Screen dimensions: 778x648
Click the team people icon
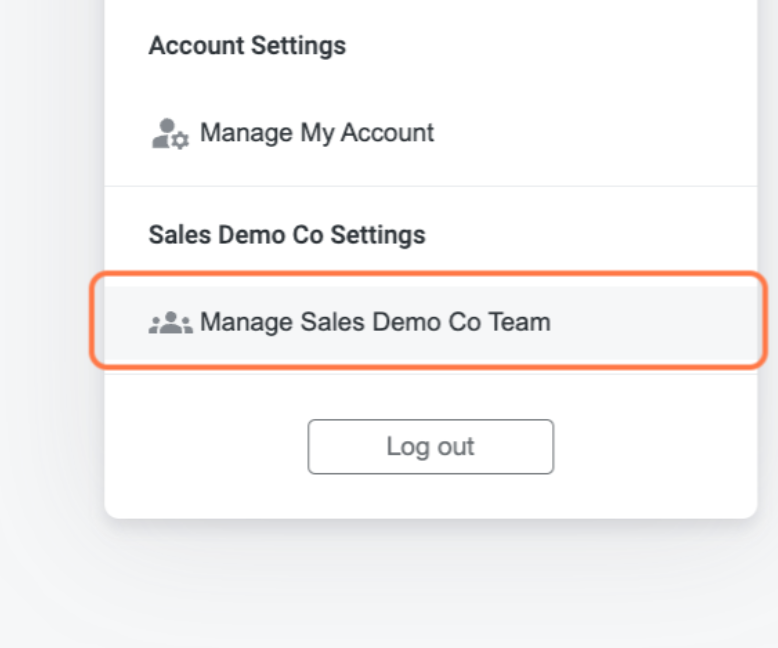point(170,323)
